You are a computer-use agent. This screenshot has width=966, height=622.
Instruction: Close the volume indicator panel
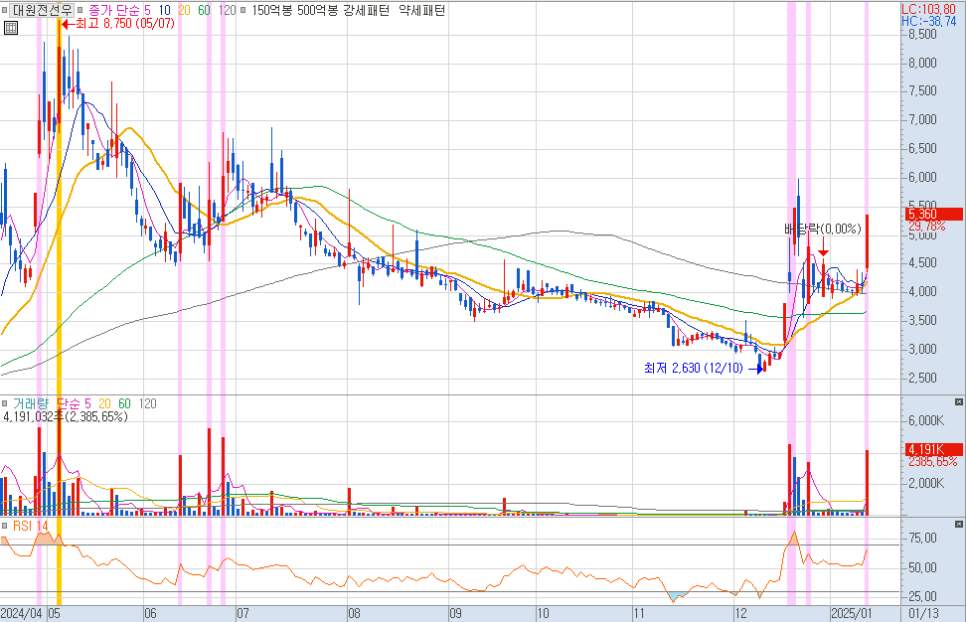959,402
